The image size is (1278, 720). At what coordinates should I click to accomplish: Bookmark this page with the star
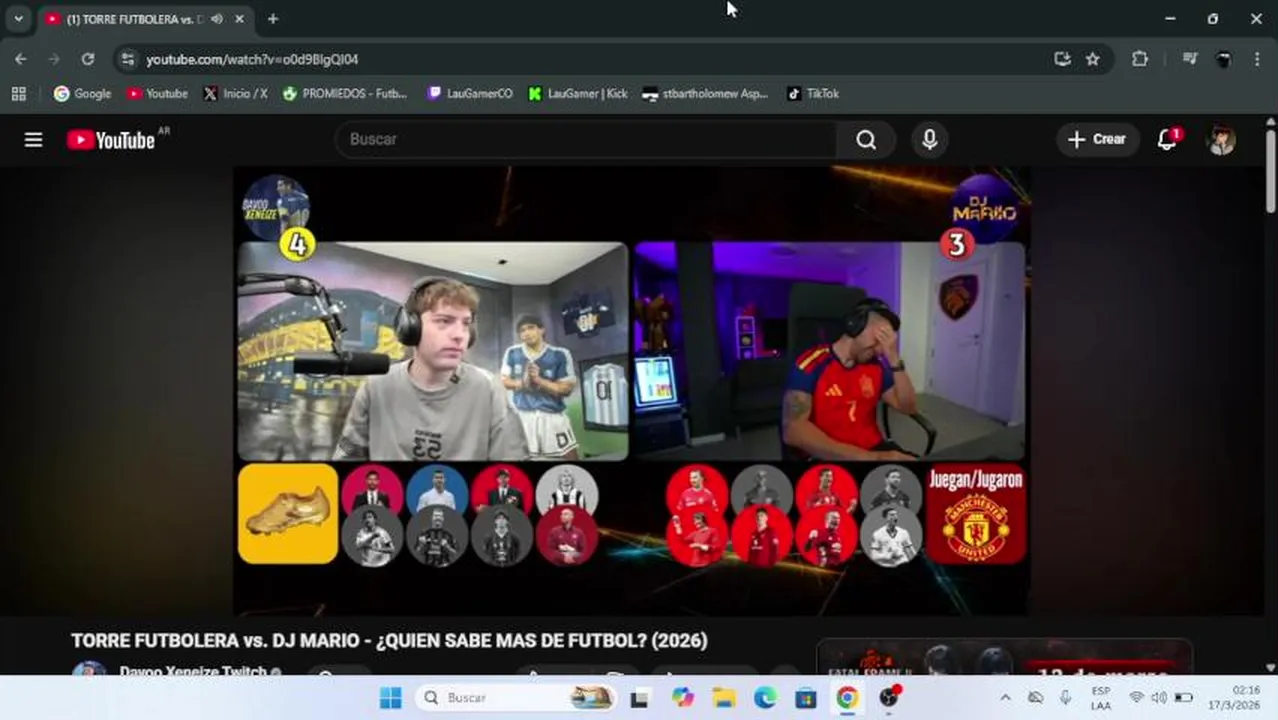coord(1093,59)
